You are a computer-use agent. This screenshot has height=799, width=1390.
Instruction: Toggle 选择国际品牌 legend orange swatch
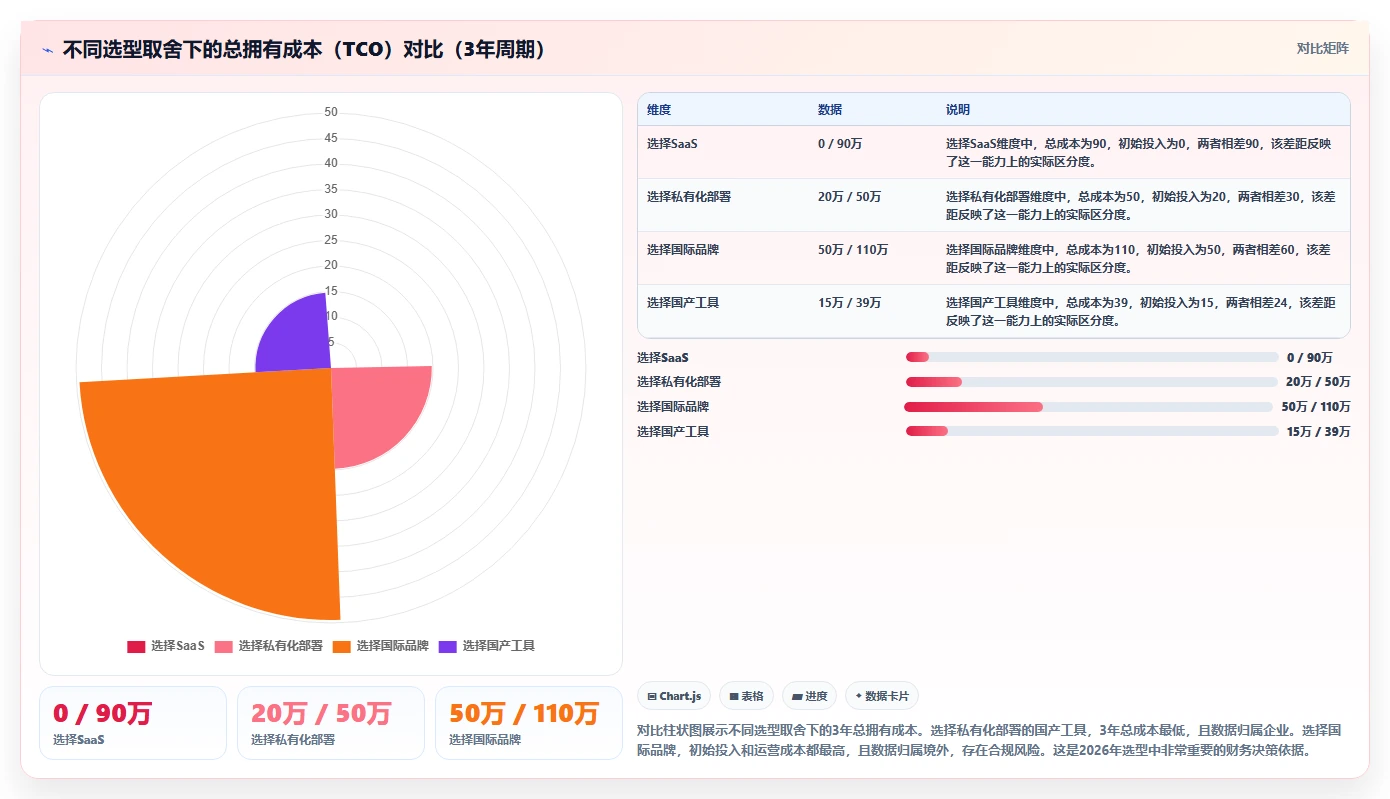coord(342,646)
